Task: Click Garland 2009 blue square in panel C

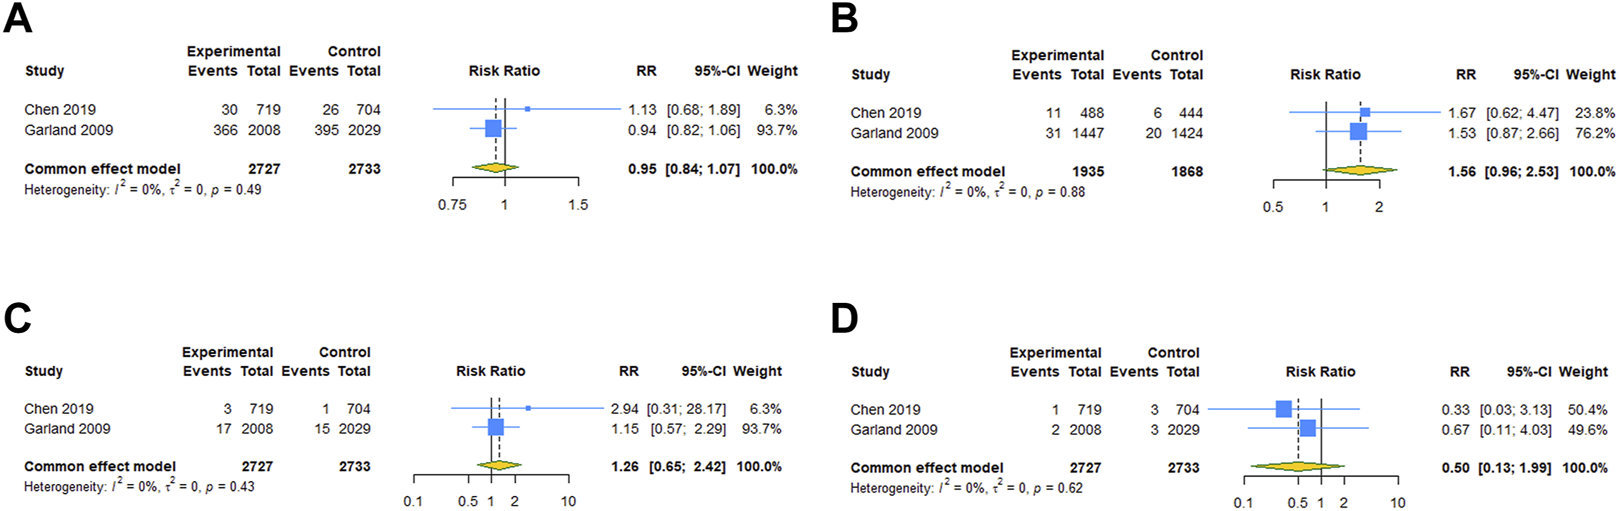Action: [x=495, y=428]
